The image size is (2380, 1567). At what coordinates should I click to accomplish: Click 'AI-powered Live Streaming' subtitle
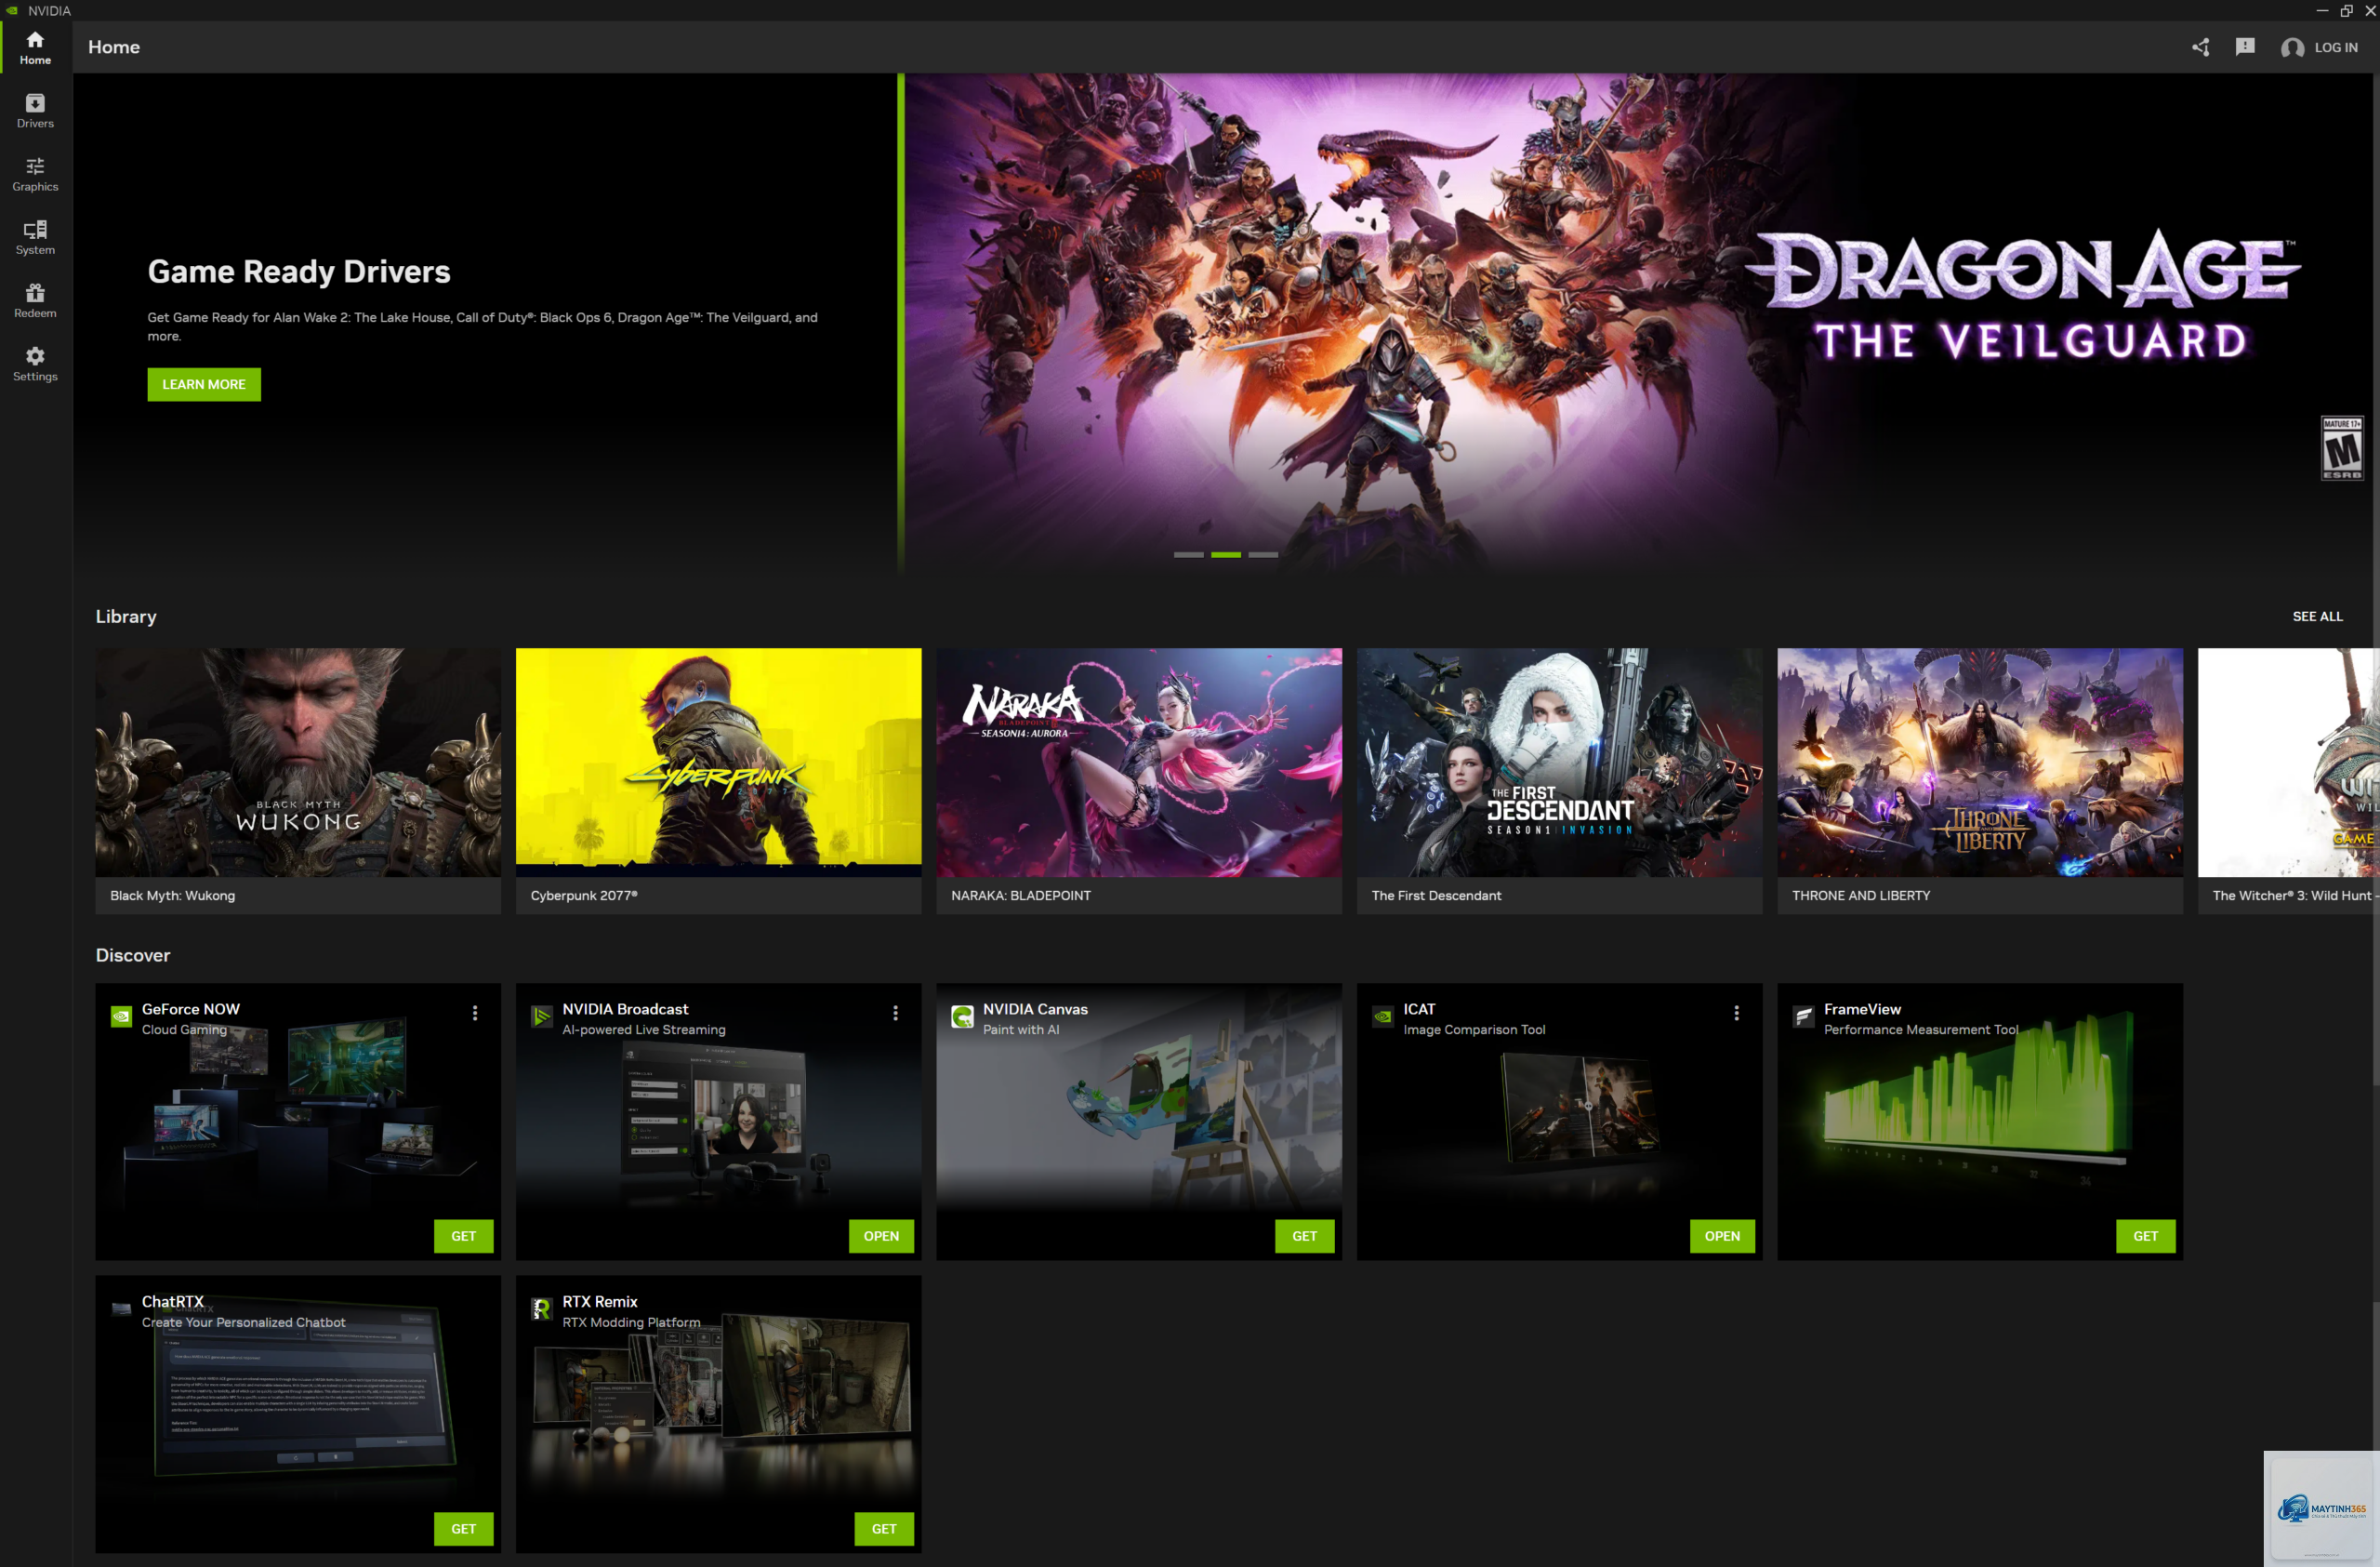pos(644,1030)
